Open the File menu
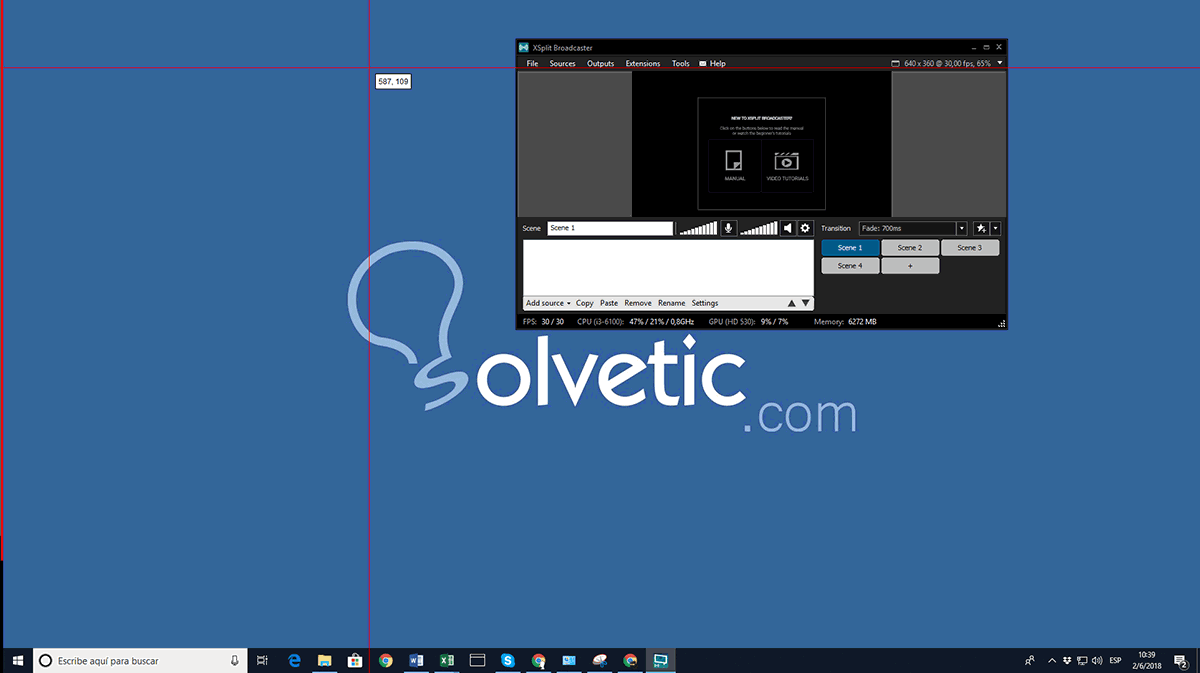 click(532, 63)
